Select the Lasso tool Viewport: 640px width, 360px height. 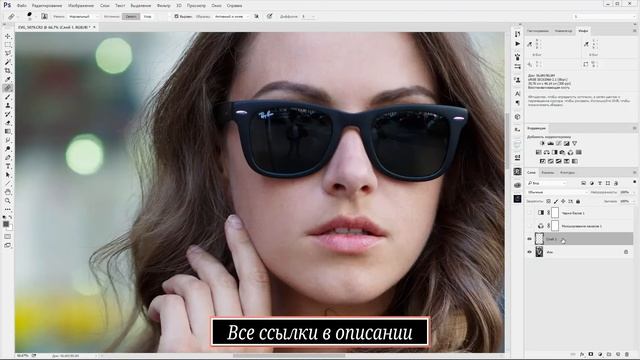click(x=8, y=53)
